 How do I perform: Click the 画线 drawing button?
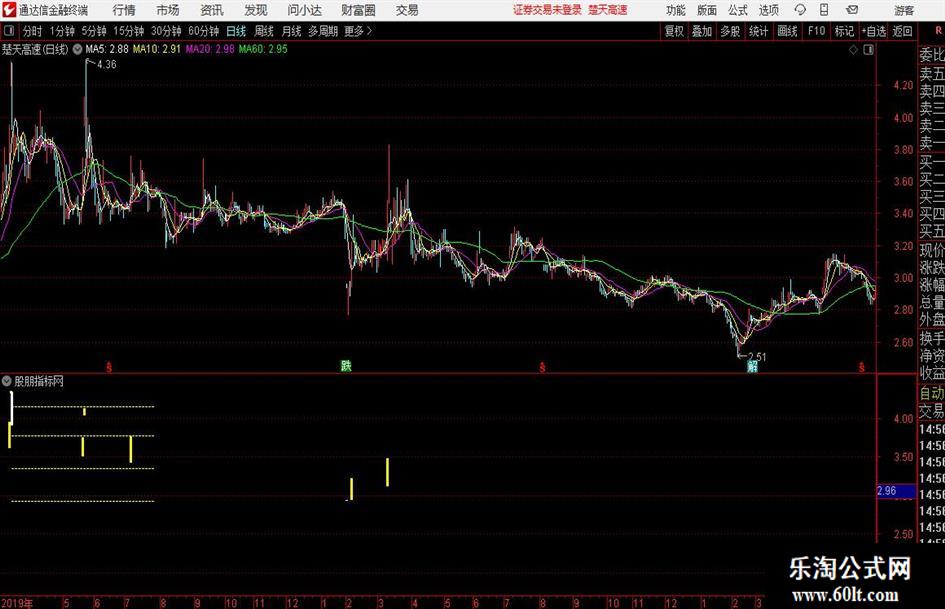point(788,31)
